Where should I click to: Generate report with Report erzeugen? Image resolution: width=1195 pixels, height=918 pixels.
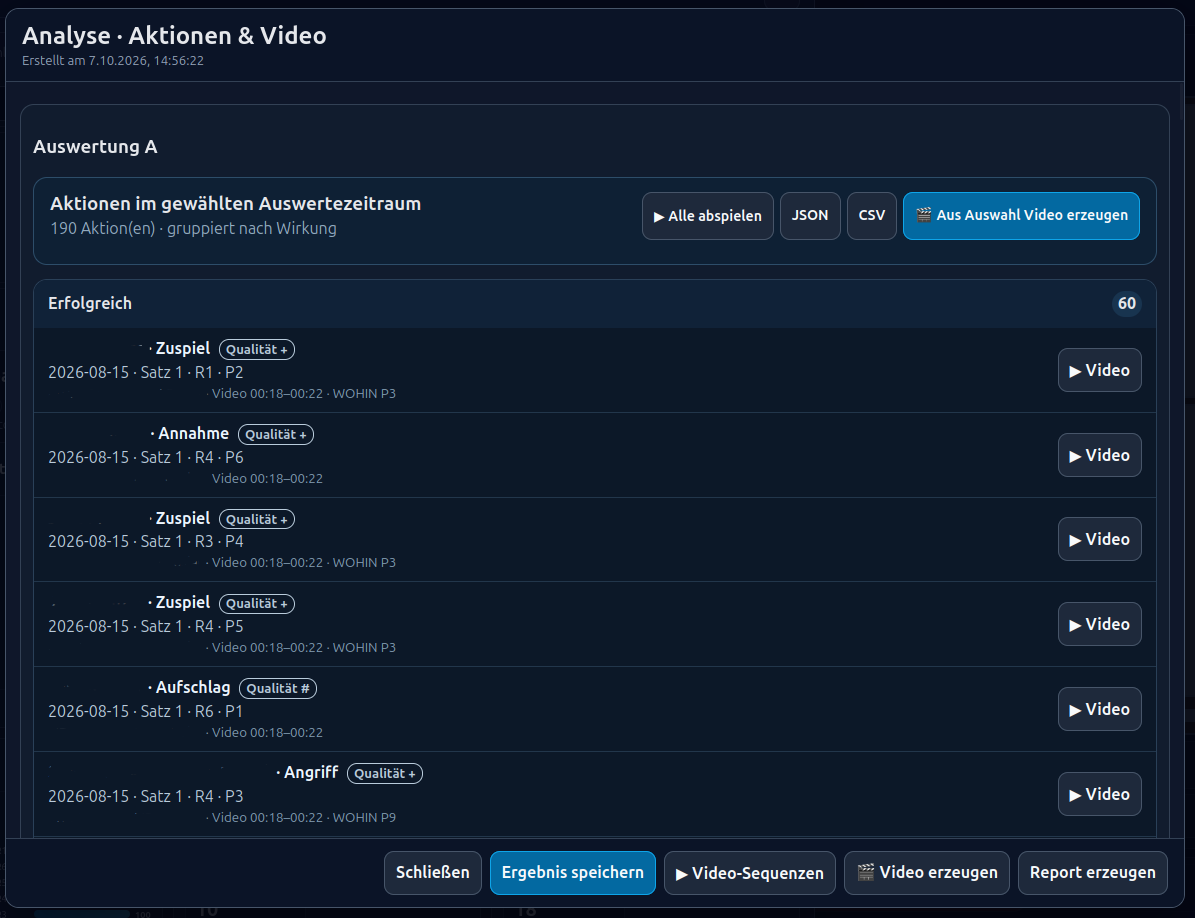1092,872
